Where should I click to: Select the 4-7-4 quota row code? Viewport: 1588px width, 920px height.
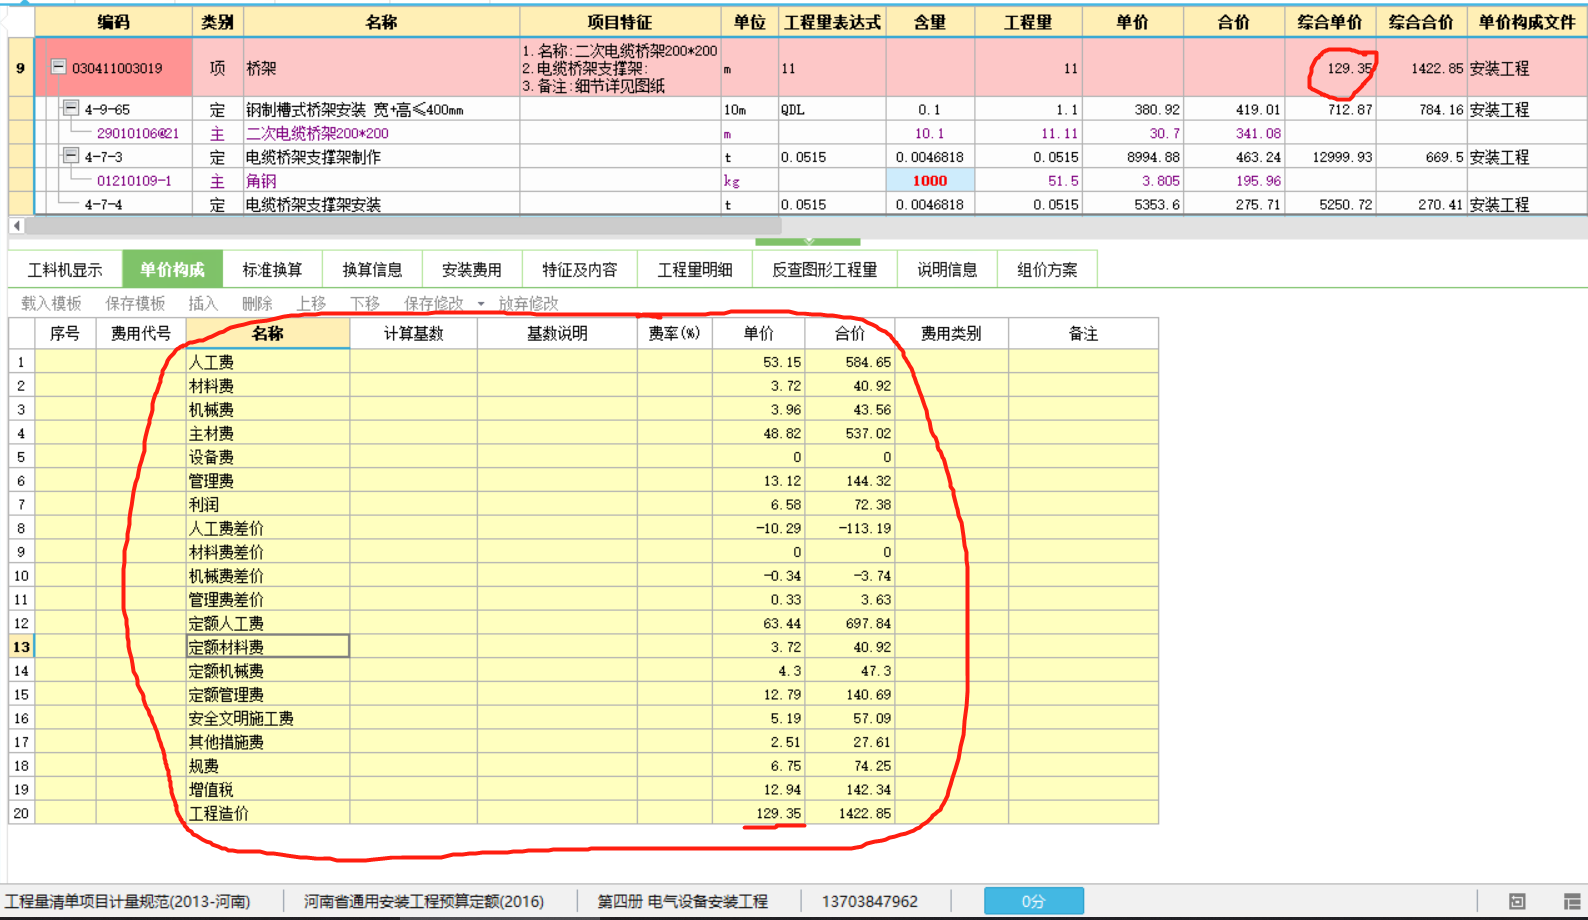104,205
